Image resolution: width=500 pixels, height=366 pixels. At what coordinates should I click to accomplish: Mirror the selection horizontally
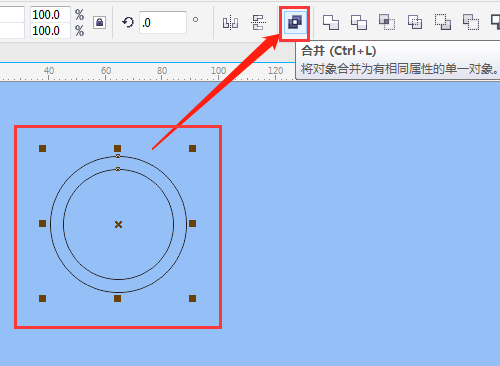[x=230, y=23]
